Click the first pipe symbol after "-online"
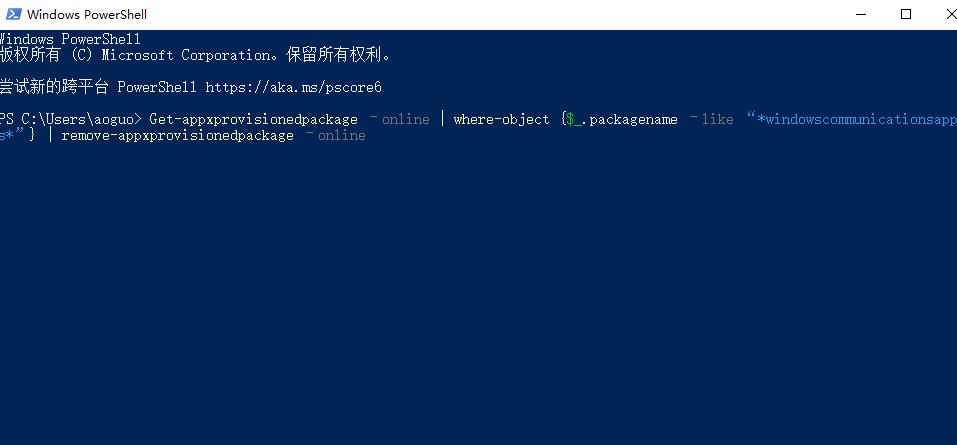Screen dimensions: 957x445 442,119
